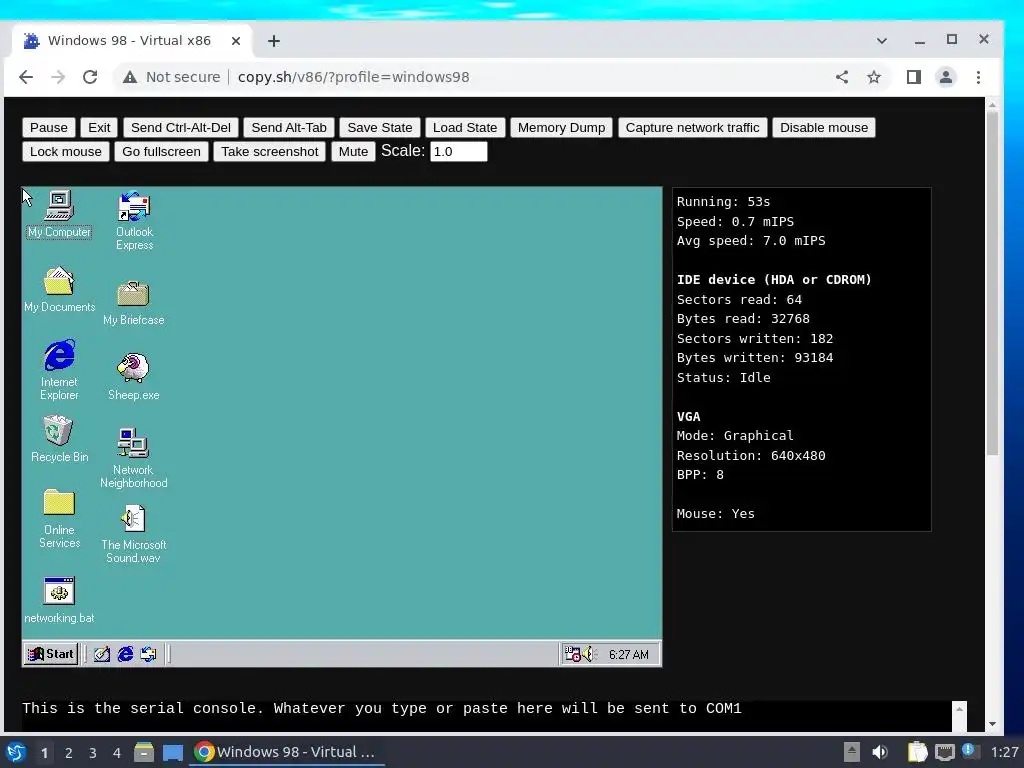
Task: Click the volume speaker icon in the Windows 98 tray
Action: pyautogui.click(x=588, y=654)
